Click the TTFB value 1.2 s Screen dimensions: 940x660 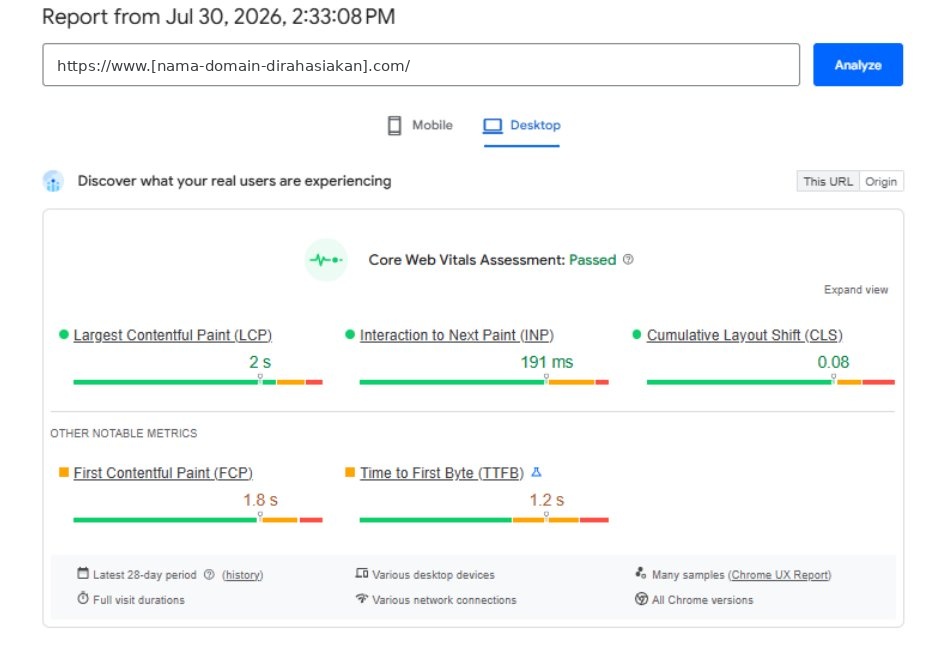(x=547, y=500)
